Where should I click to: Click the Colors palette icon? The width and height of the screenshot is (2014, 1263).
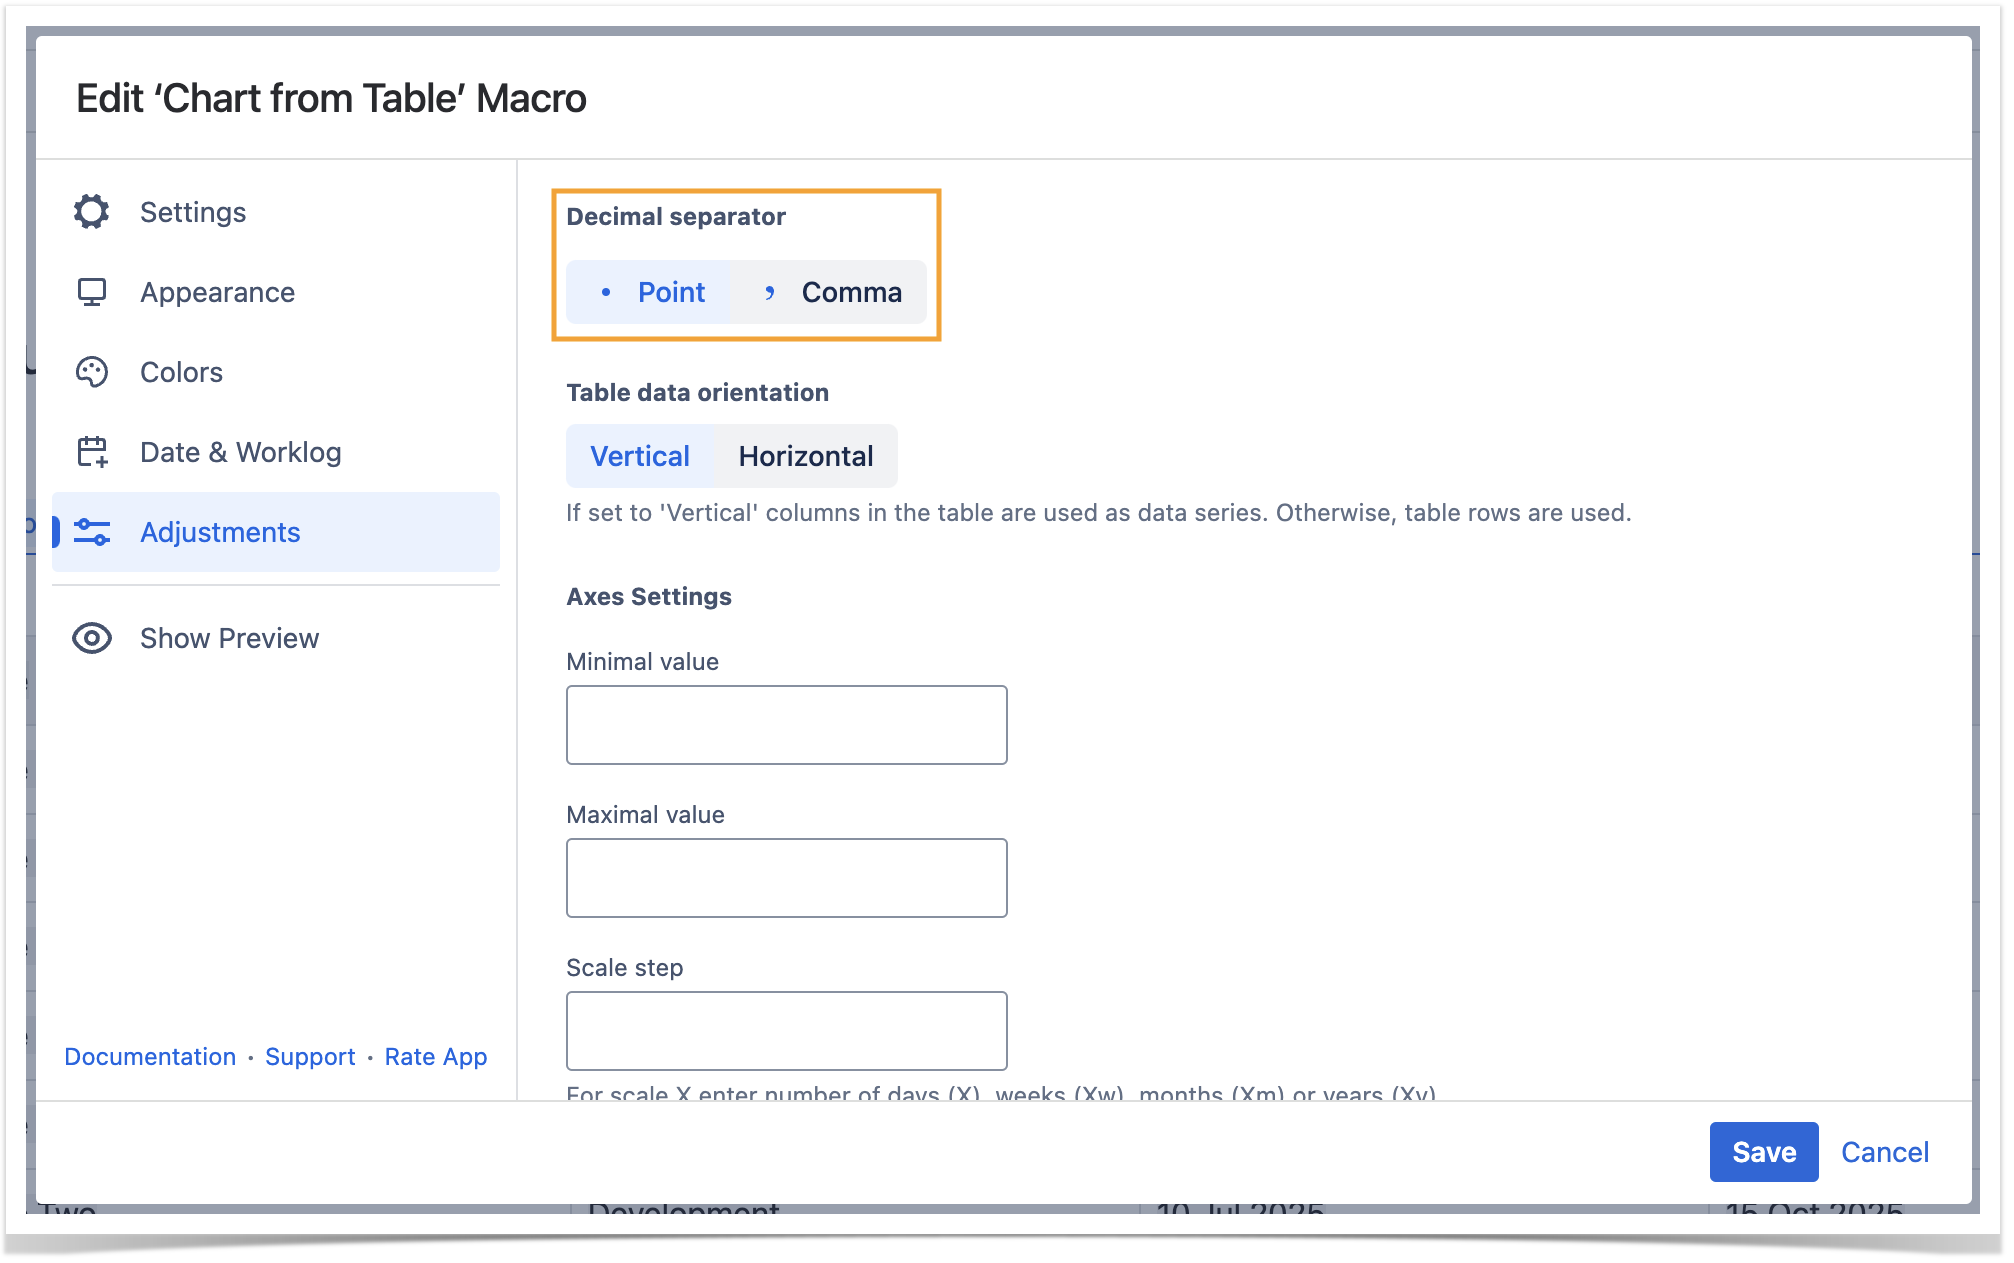point(91,372)
